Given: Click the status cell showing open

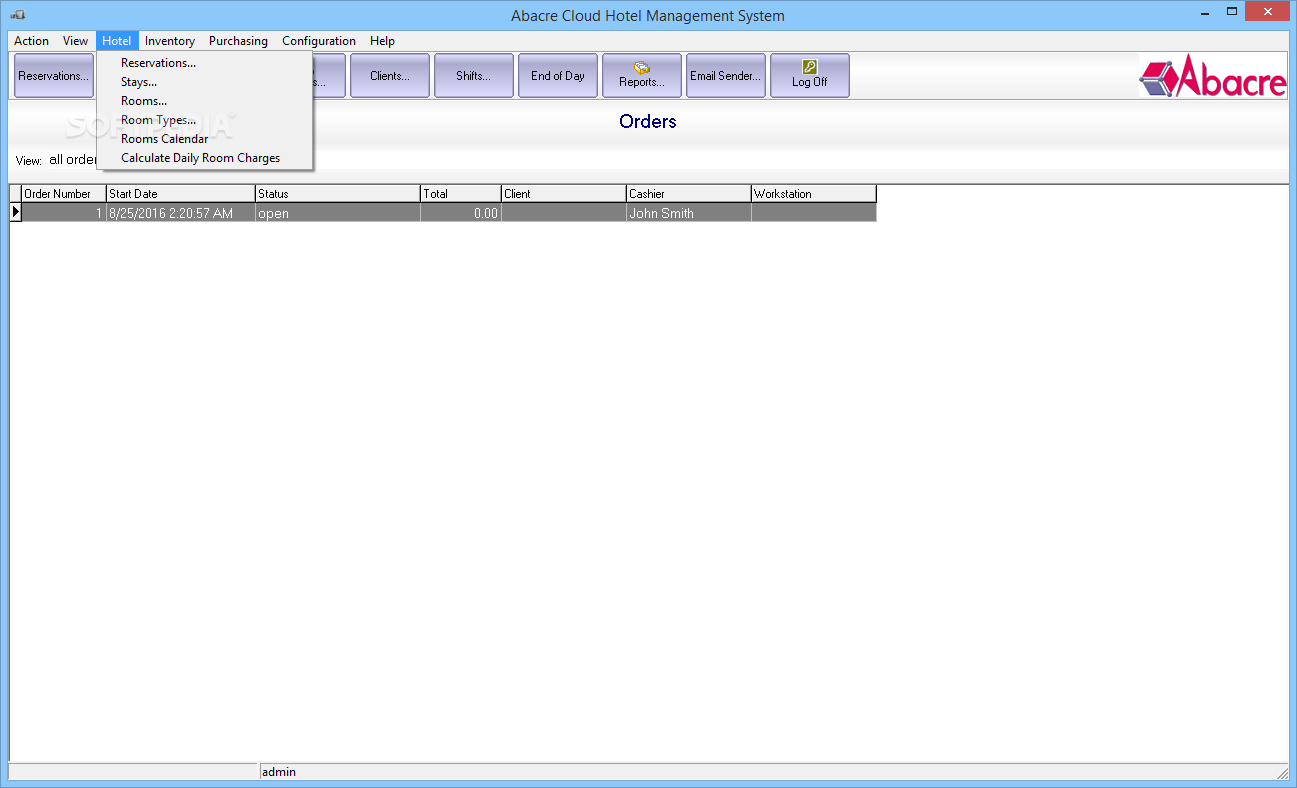Looking at the screenshot, I should (x=338, y=213).
